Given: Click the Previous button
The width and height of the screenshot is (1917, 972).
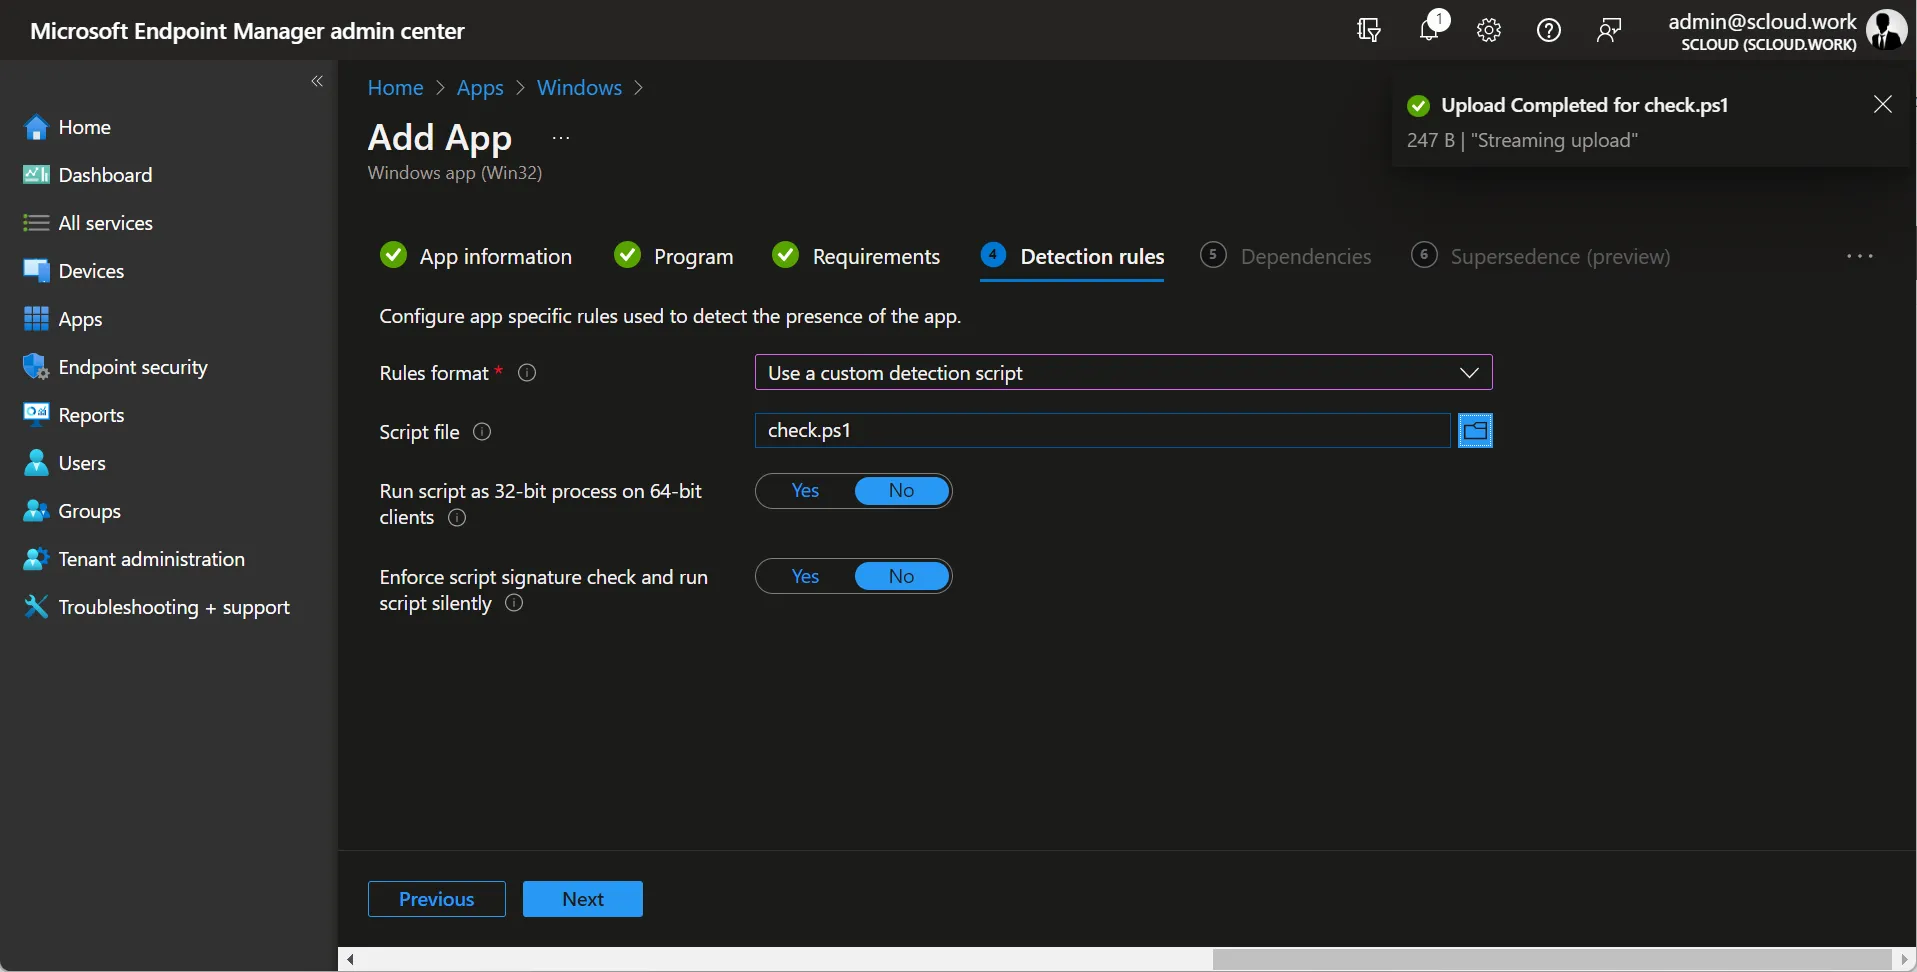Looking at the screenshot, I should (437, 899).
